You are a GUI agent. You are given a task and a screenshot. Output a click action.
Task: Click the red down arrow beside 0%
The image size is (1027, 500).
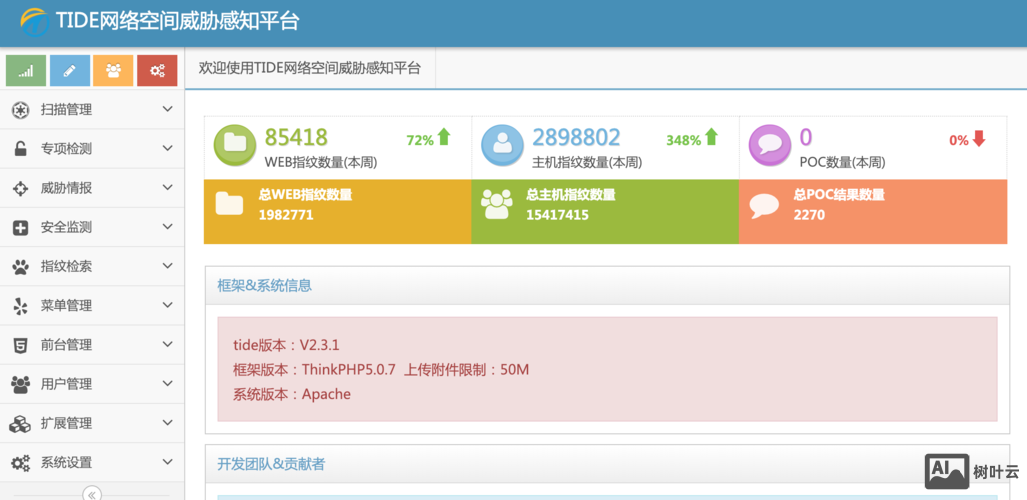(x=979, y=138)
